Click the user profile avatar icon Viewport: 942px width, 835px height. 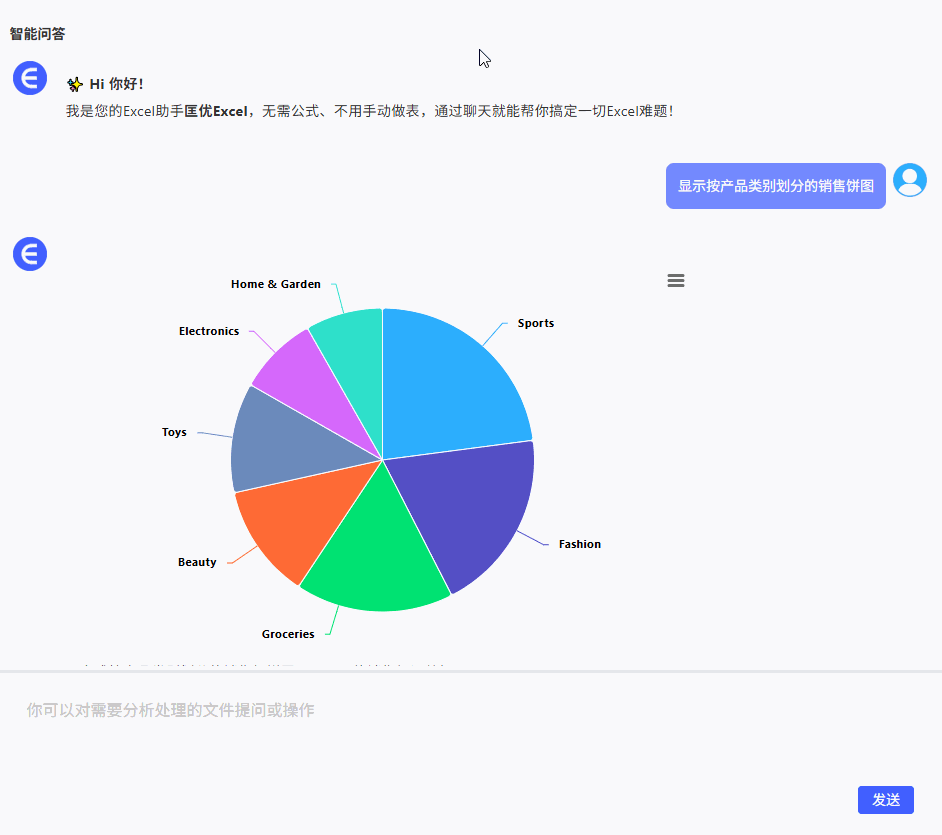tap(910, 180)
